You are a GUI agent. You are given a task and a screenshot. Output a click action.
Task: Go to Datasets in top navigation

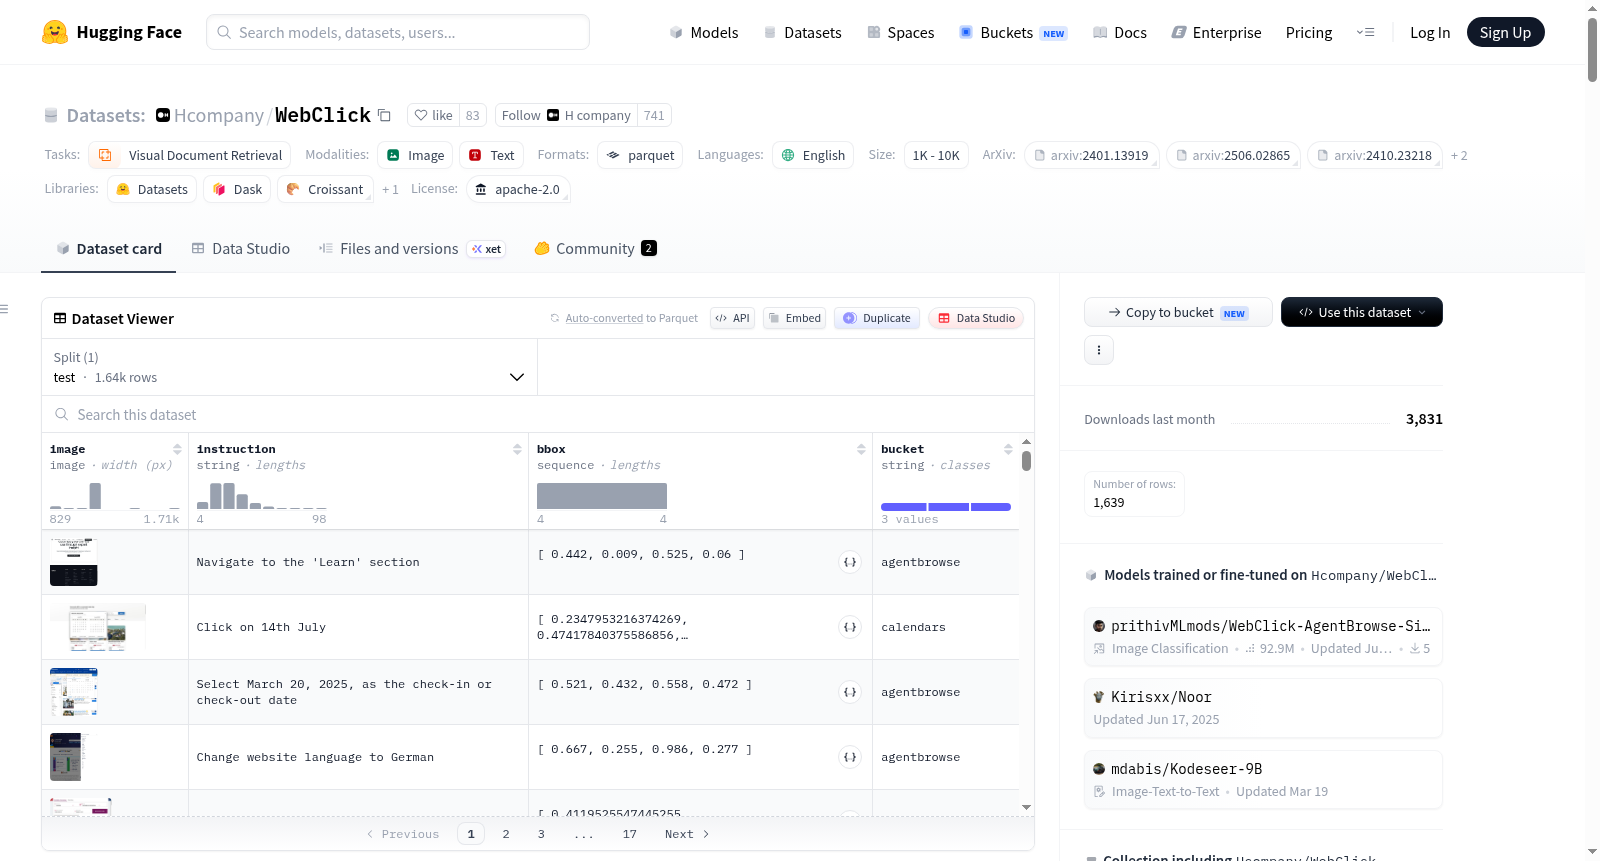pos(802,32)
